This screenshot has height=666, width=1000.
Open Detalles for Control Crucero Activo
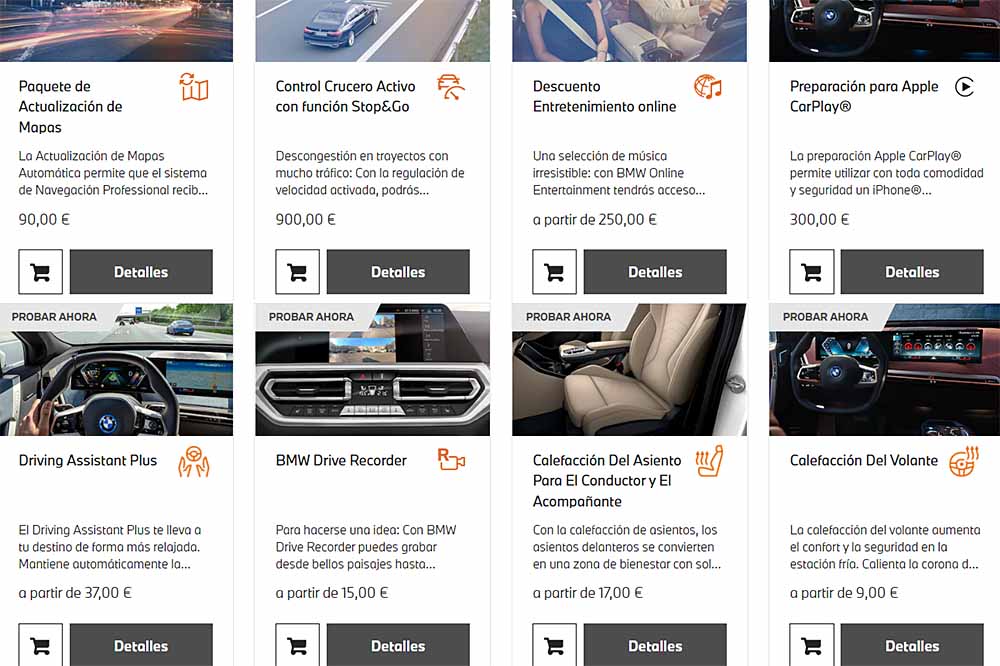(398, 272)
